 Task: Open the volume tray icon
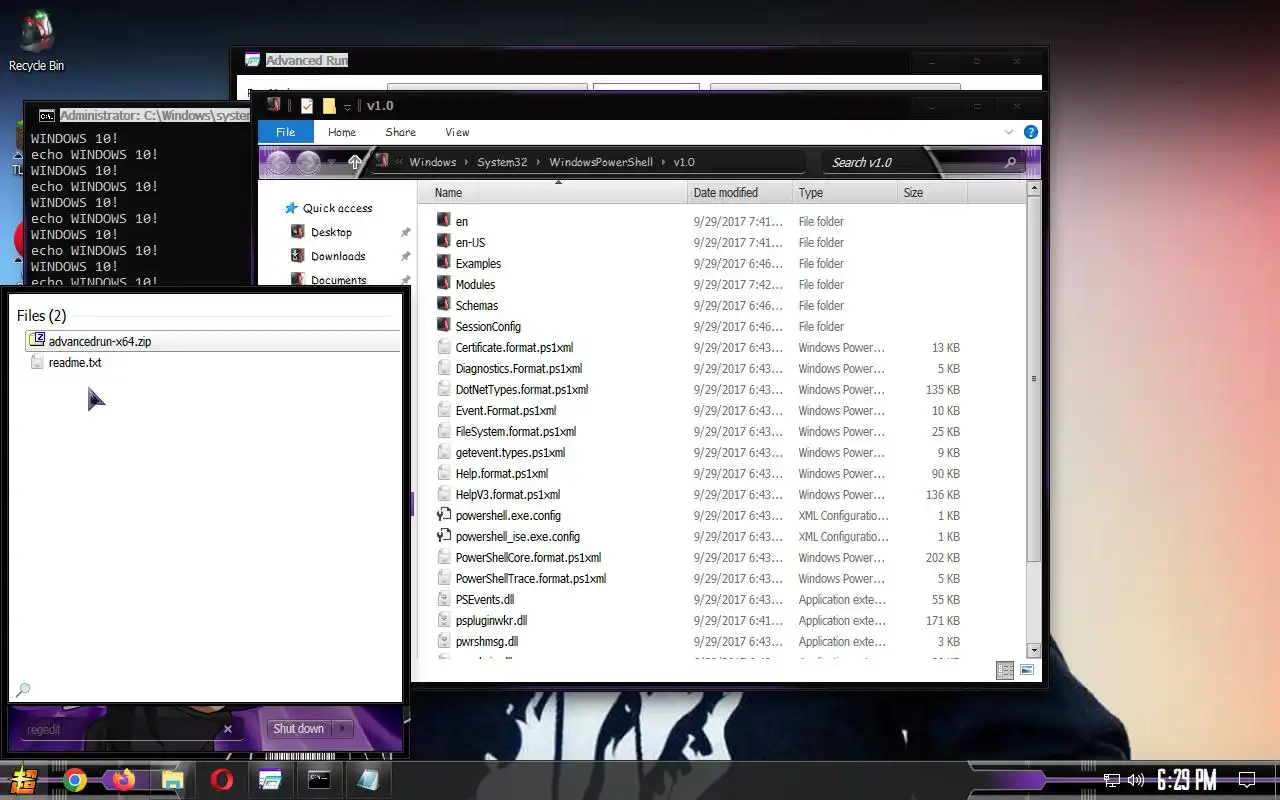pos(1135,780)
